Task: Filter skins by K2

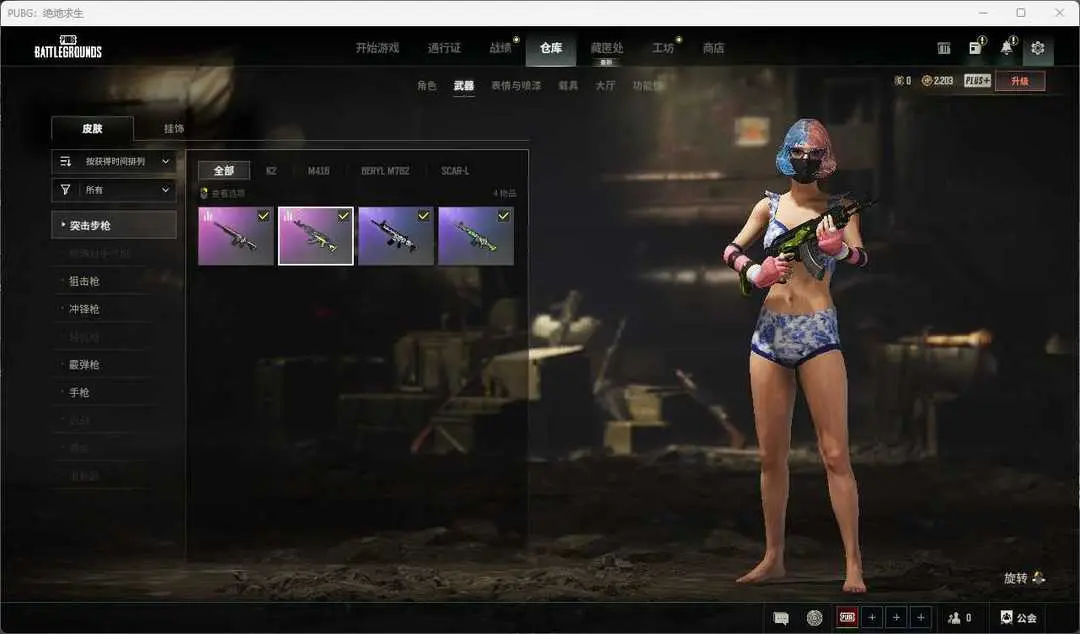Action: click(x=271, y=170)
